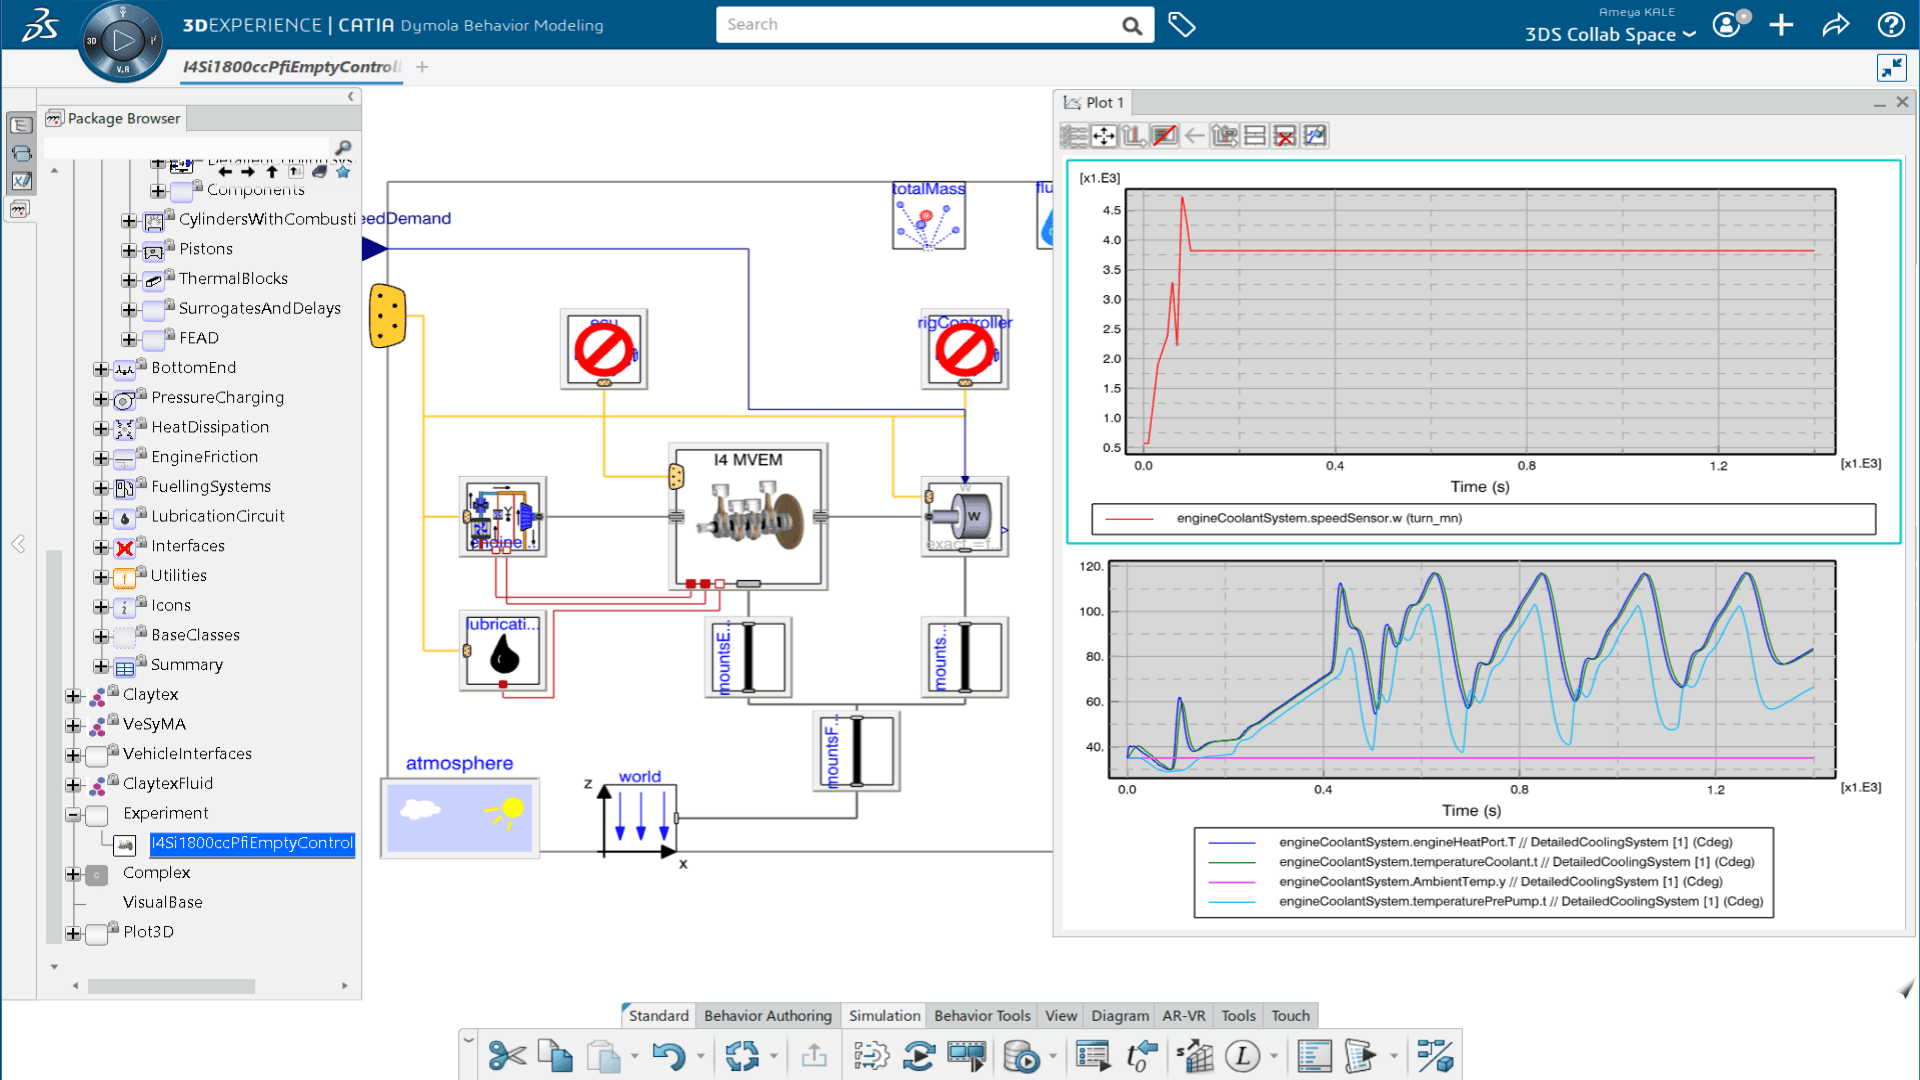The height and width of the screenshot is (1080, 1920).
Task: Expand the BottomEnd package node
Action: pyautogui.click(x=100, y=369)
